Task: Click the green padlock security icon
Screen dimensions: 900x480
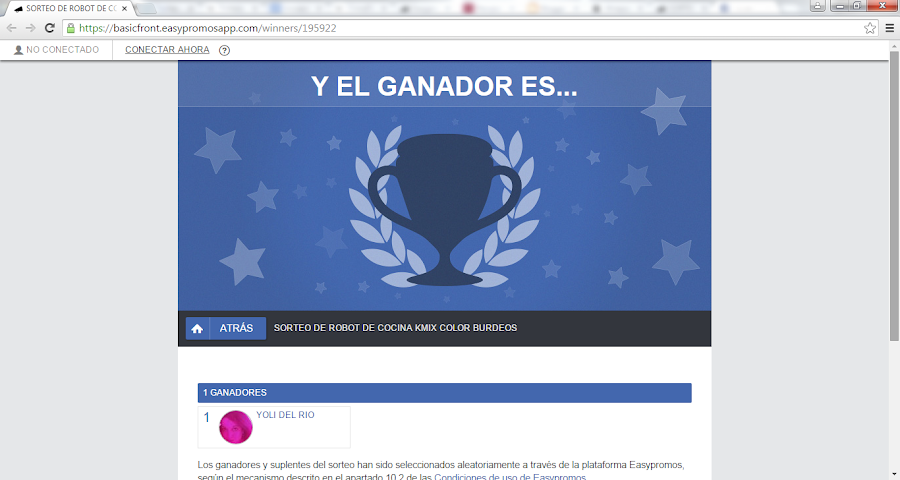Action: (x=71, y=28)
